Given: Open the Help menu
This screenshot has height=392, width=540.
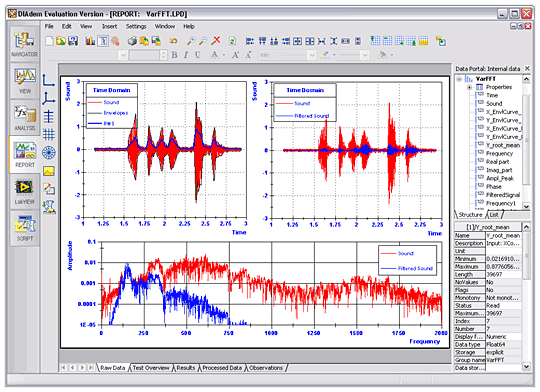Looking at the screenshot, I should pos(189,26).
